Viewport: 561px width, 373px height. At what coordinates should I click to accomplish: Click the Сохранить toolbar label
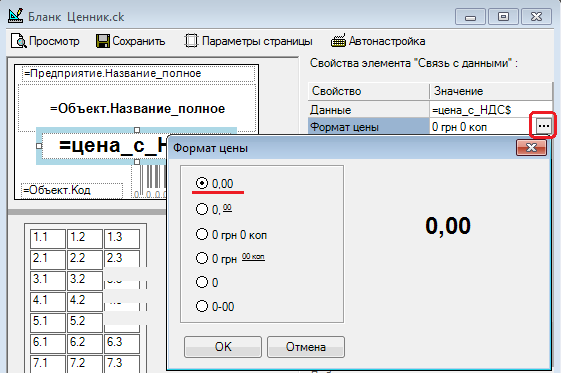(139, 41)
